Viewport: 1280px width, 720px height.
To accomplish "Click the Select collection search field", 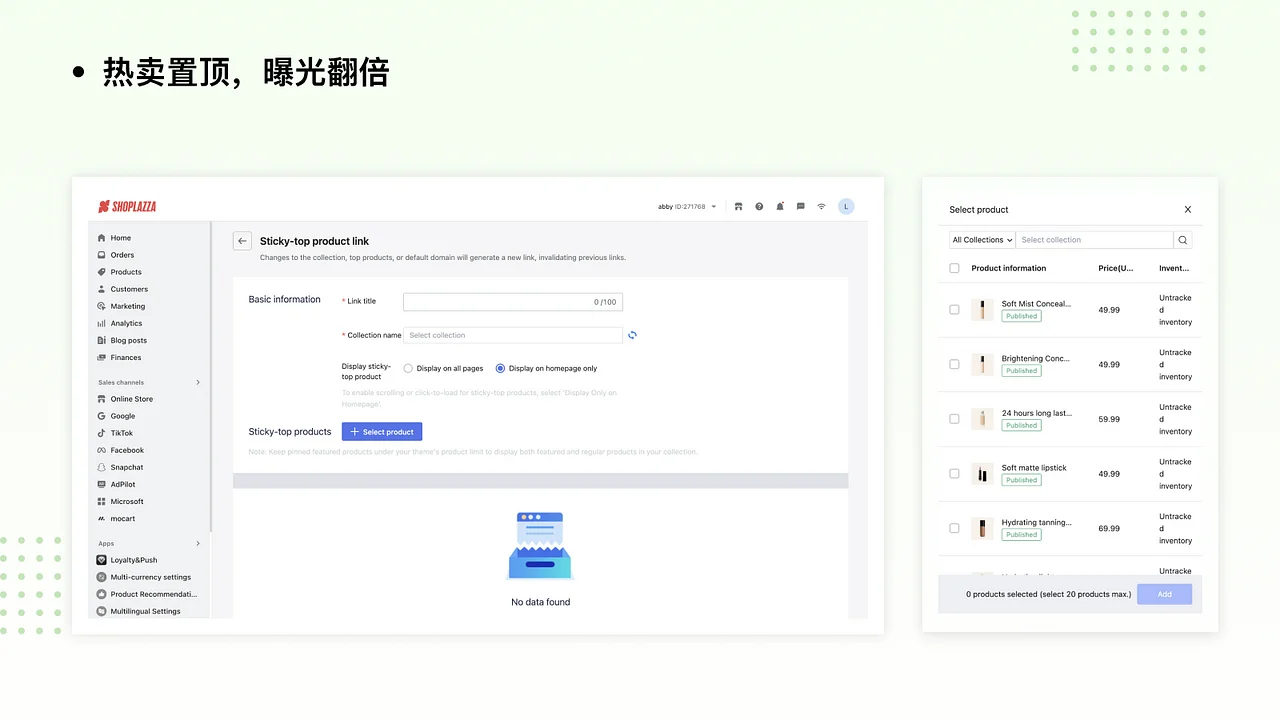I will click(x=1095, y=240).
